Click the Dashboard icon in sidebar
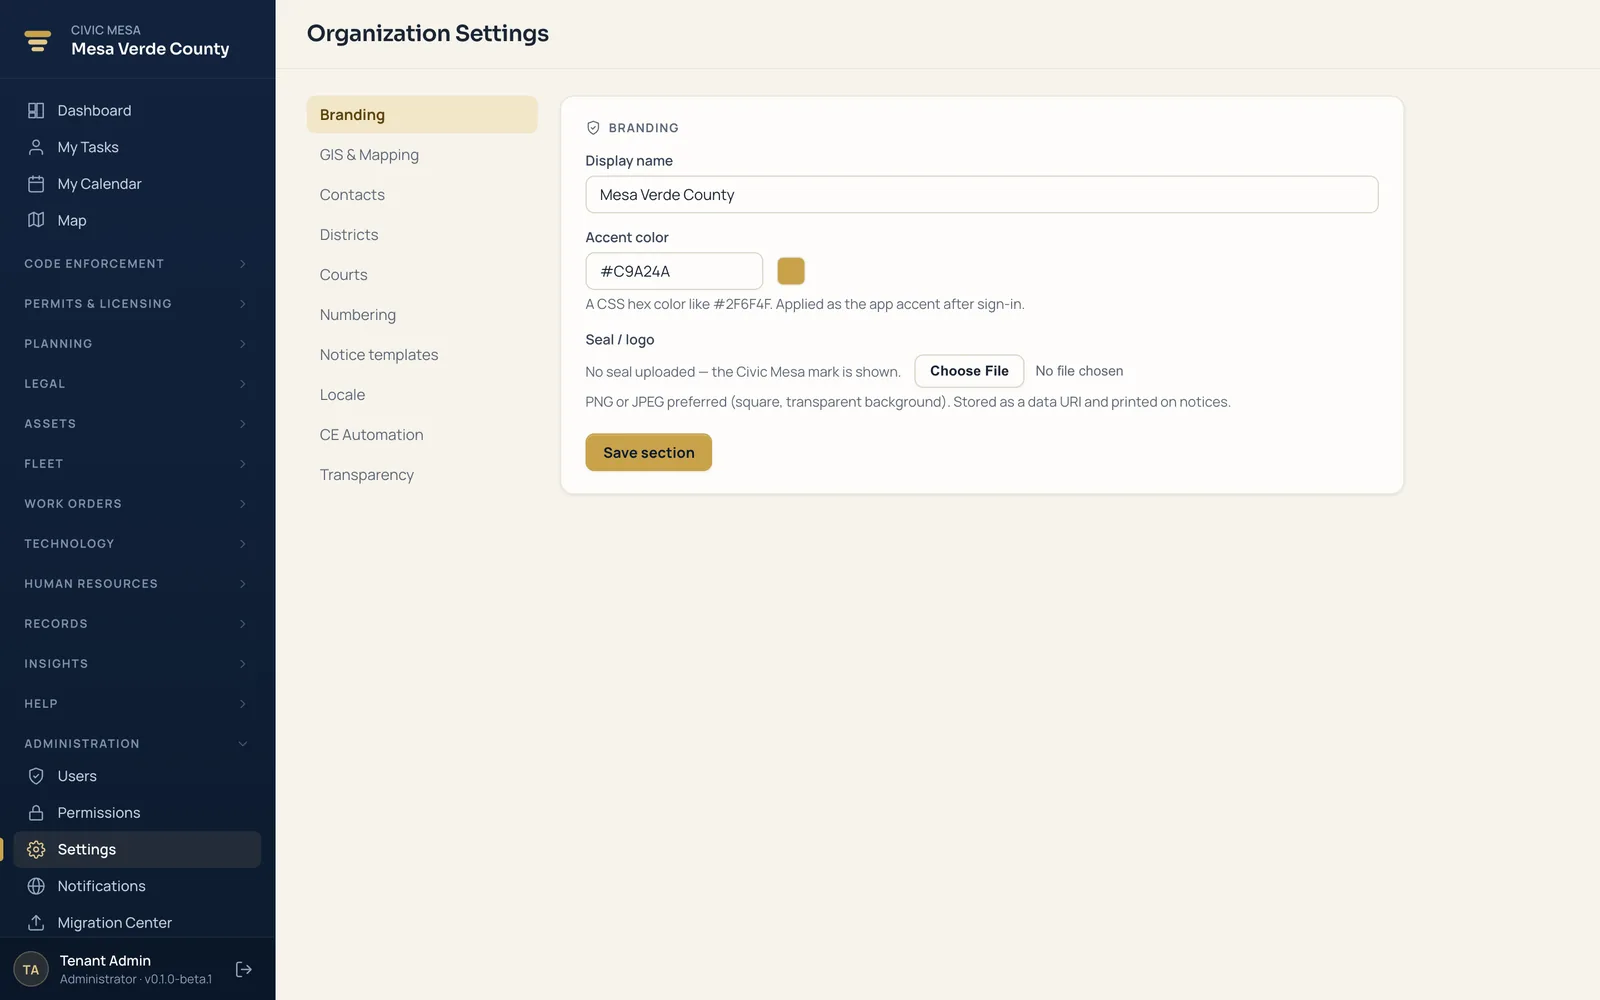Viewport: 1600px width, 1000px height. (36, 111)
